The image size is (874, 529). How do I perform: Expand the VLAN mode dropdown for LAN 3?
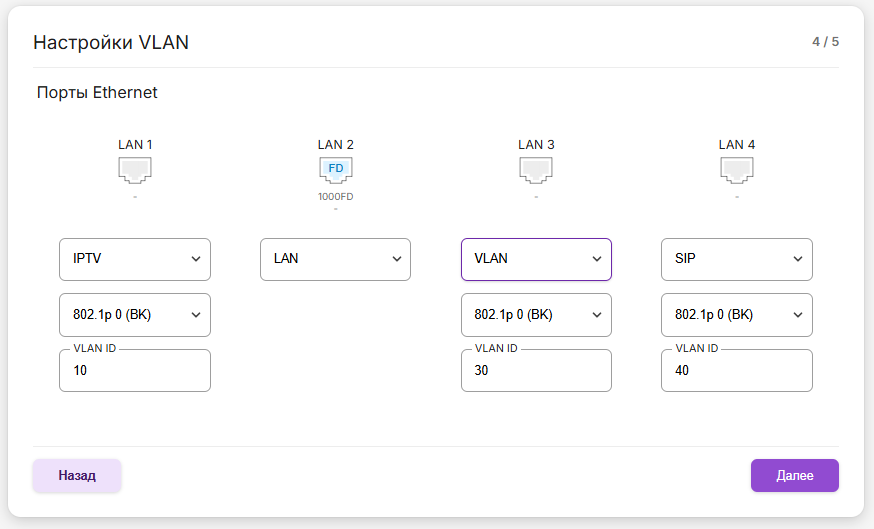pos(536,259)
